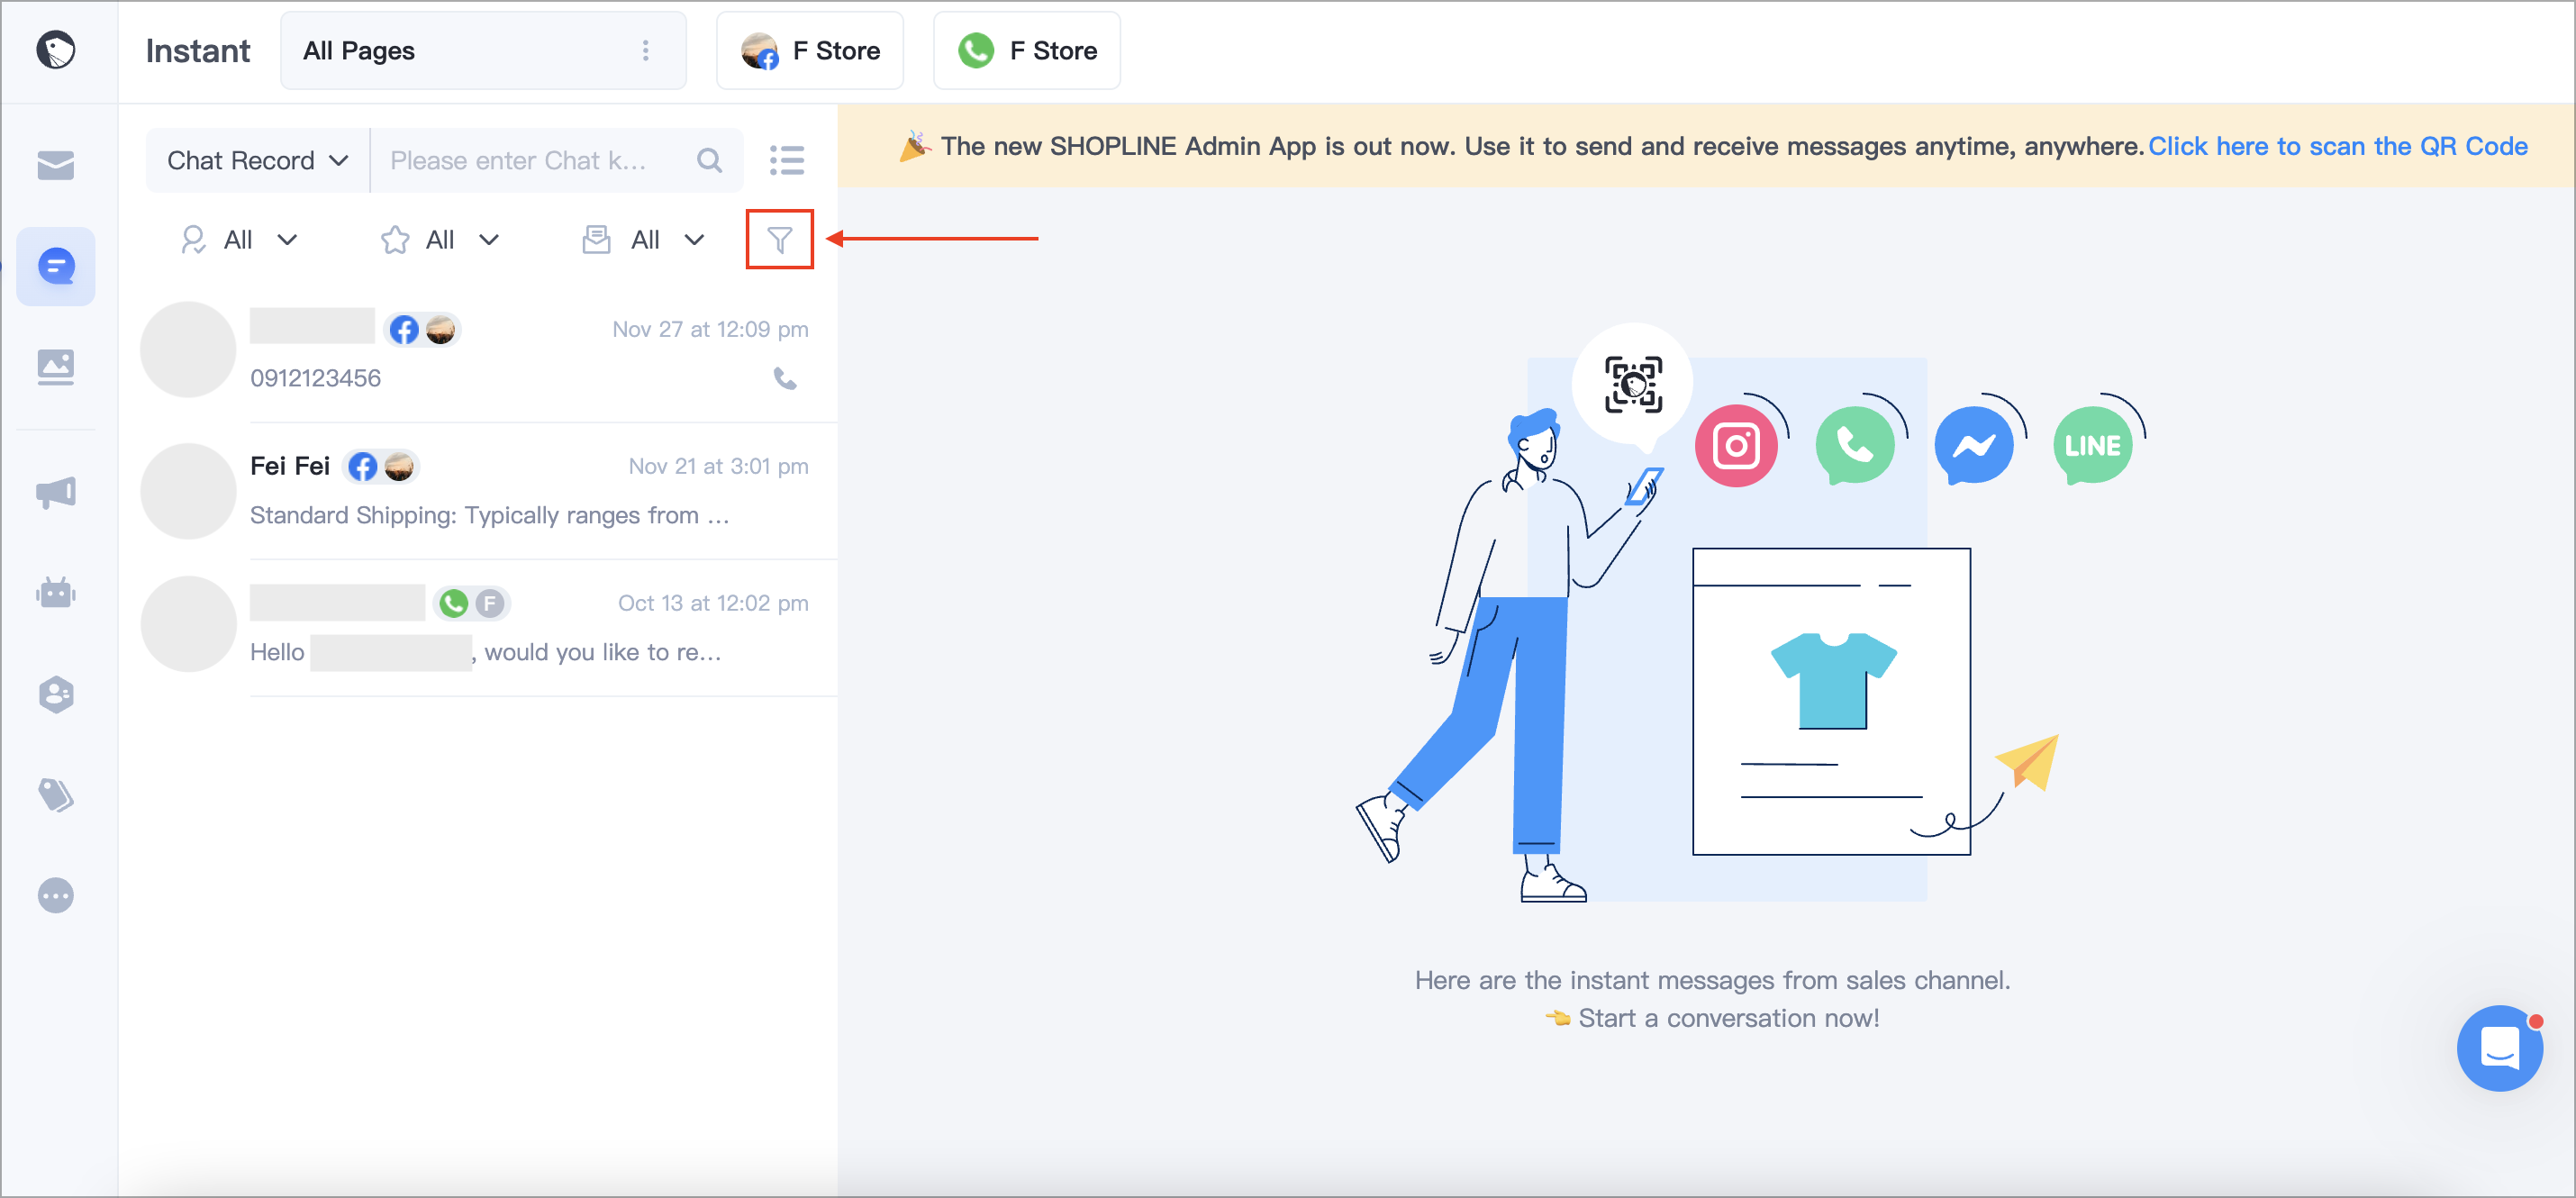Viewport: 2576px width, 1198px height.
Task: Expand the assignee All filter dropdown
Action: (238, 239)
